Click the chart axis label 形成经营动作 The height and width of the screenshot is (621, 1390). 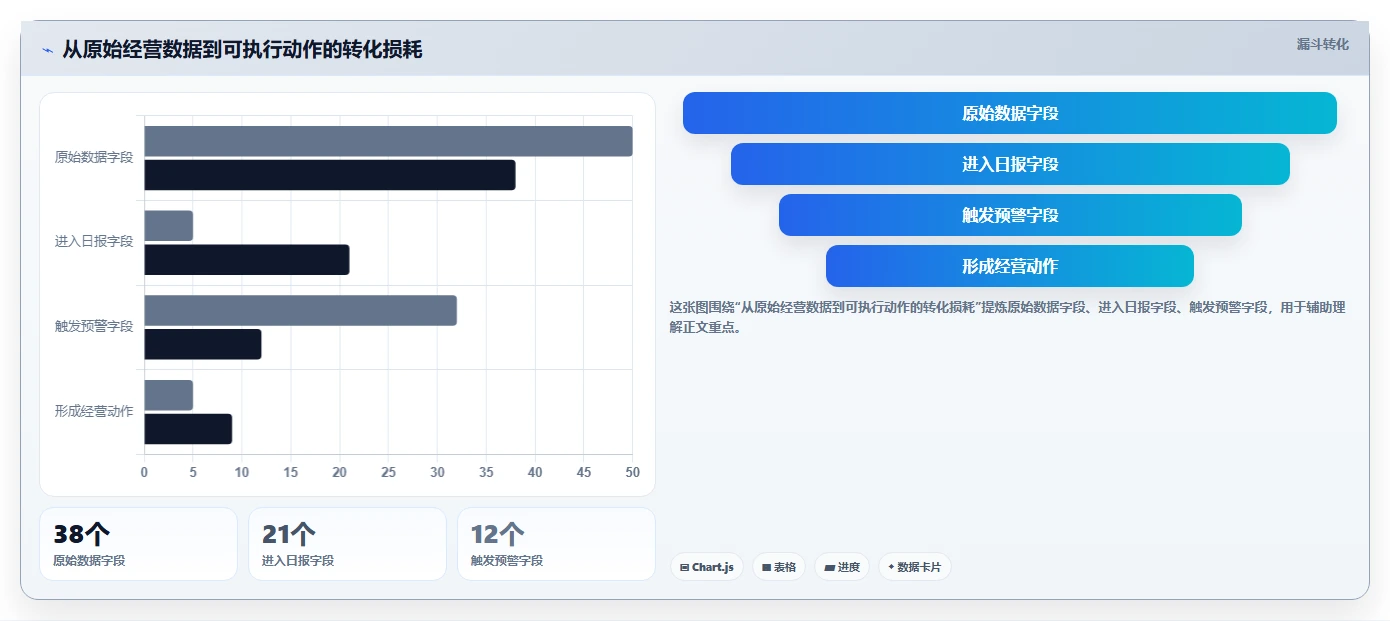[x=94, y=411]
